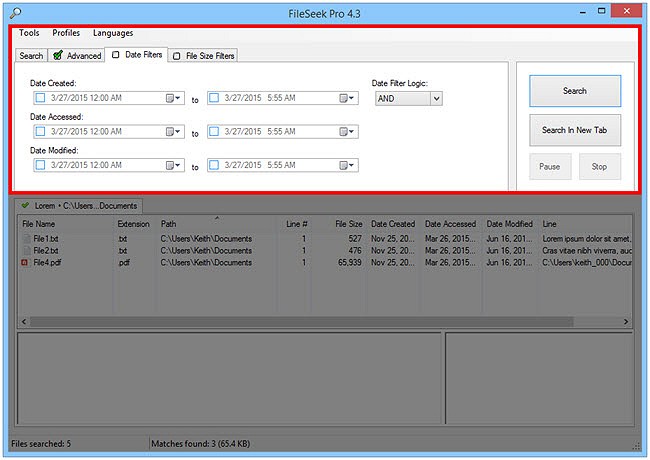Close the FileSeek Pro window
The image size is (650, 460).
pos(627,11)
